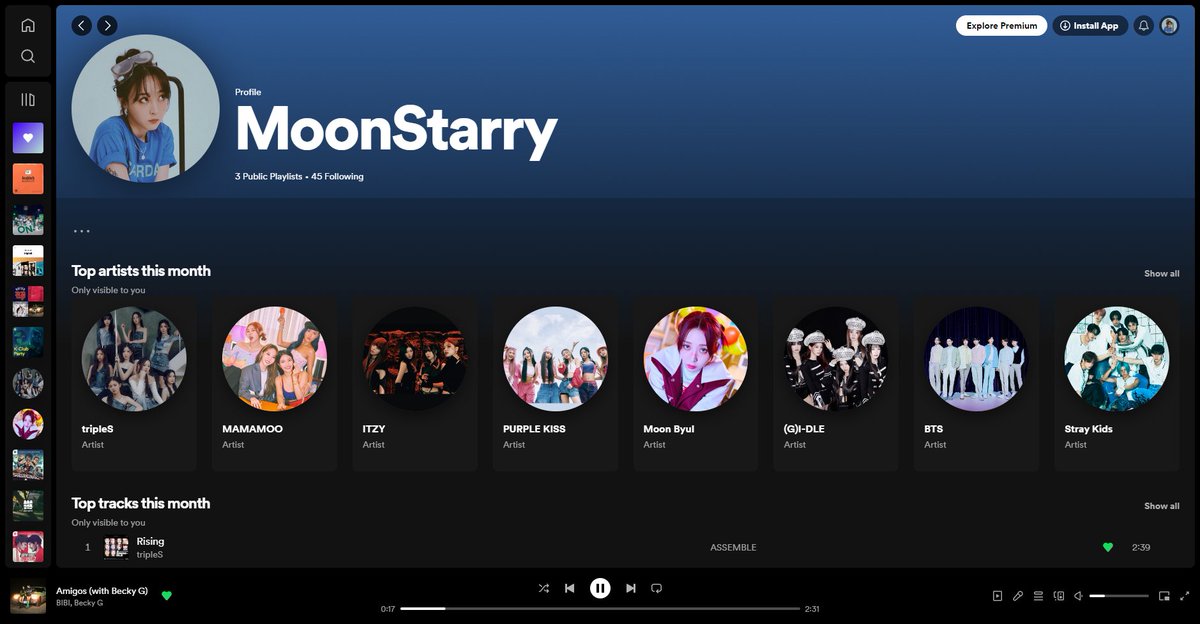Click BIBI artist in now playing bar
This screenshot has width=1200, height=624.
pyautogui.click(x=64, y=603)
